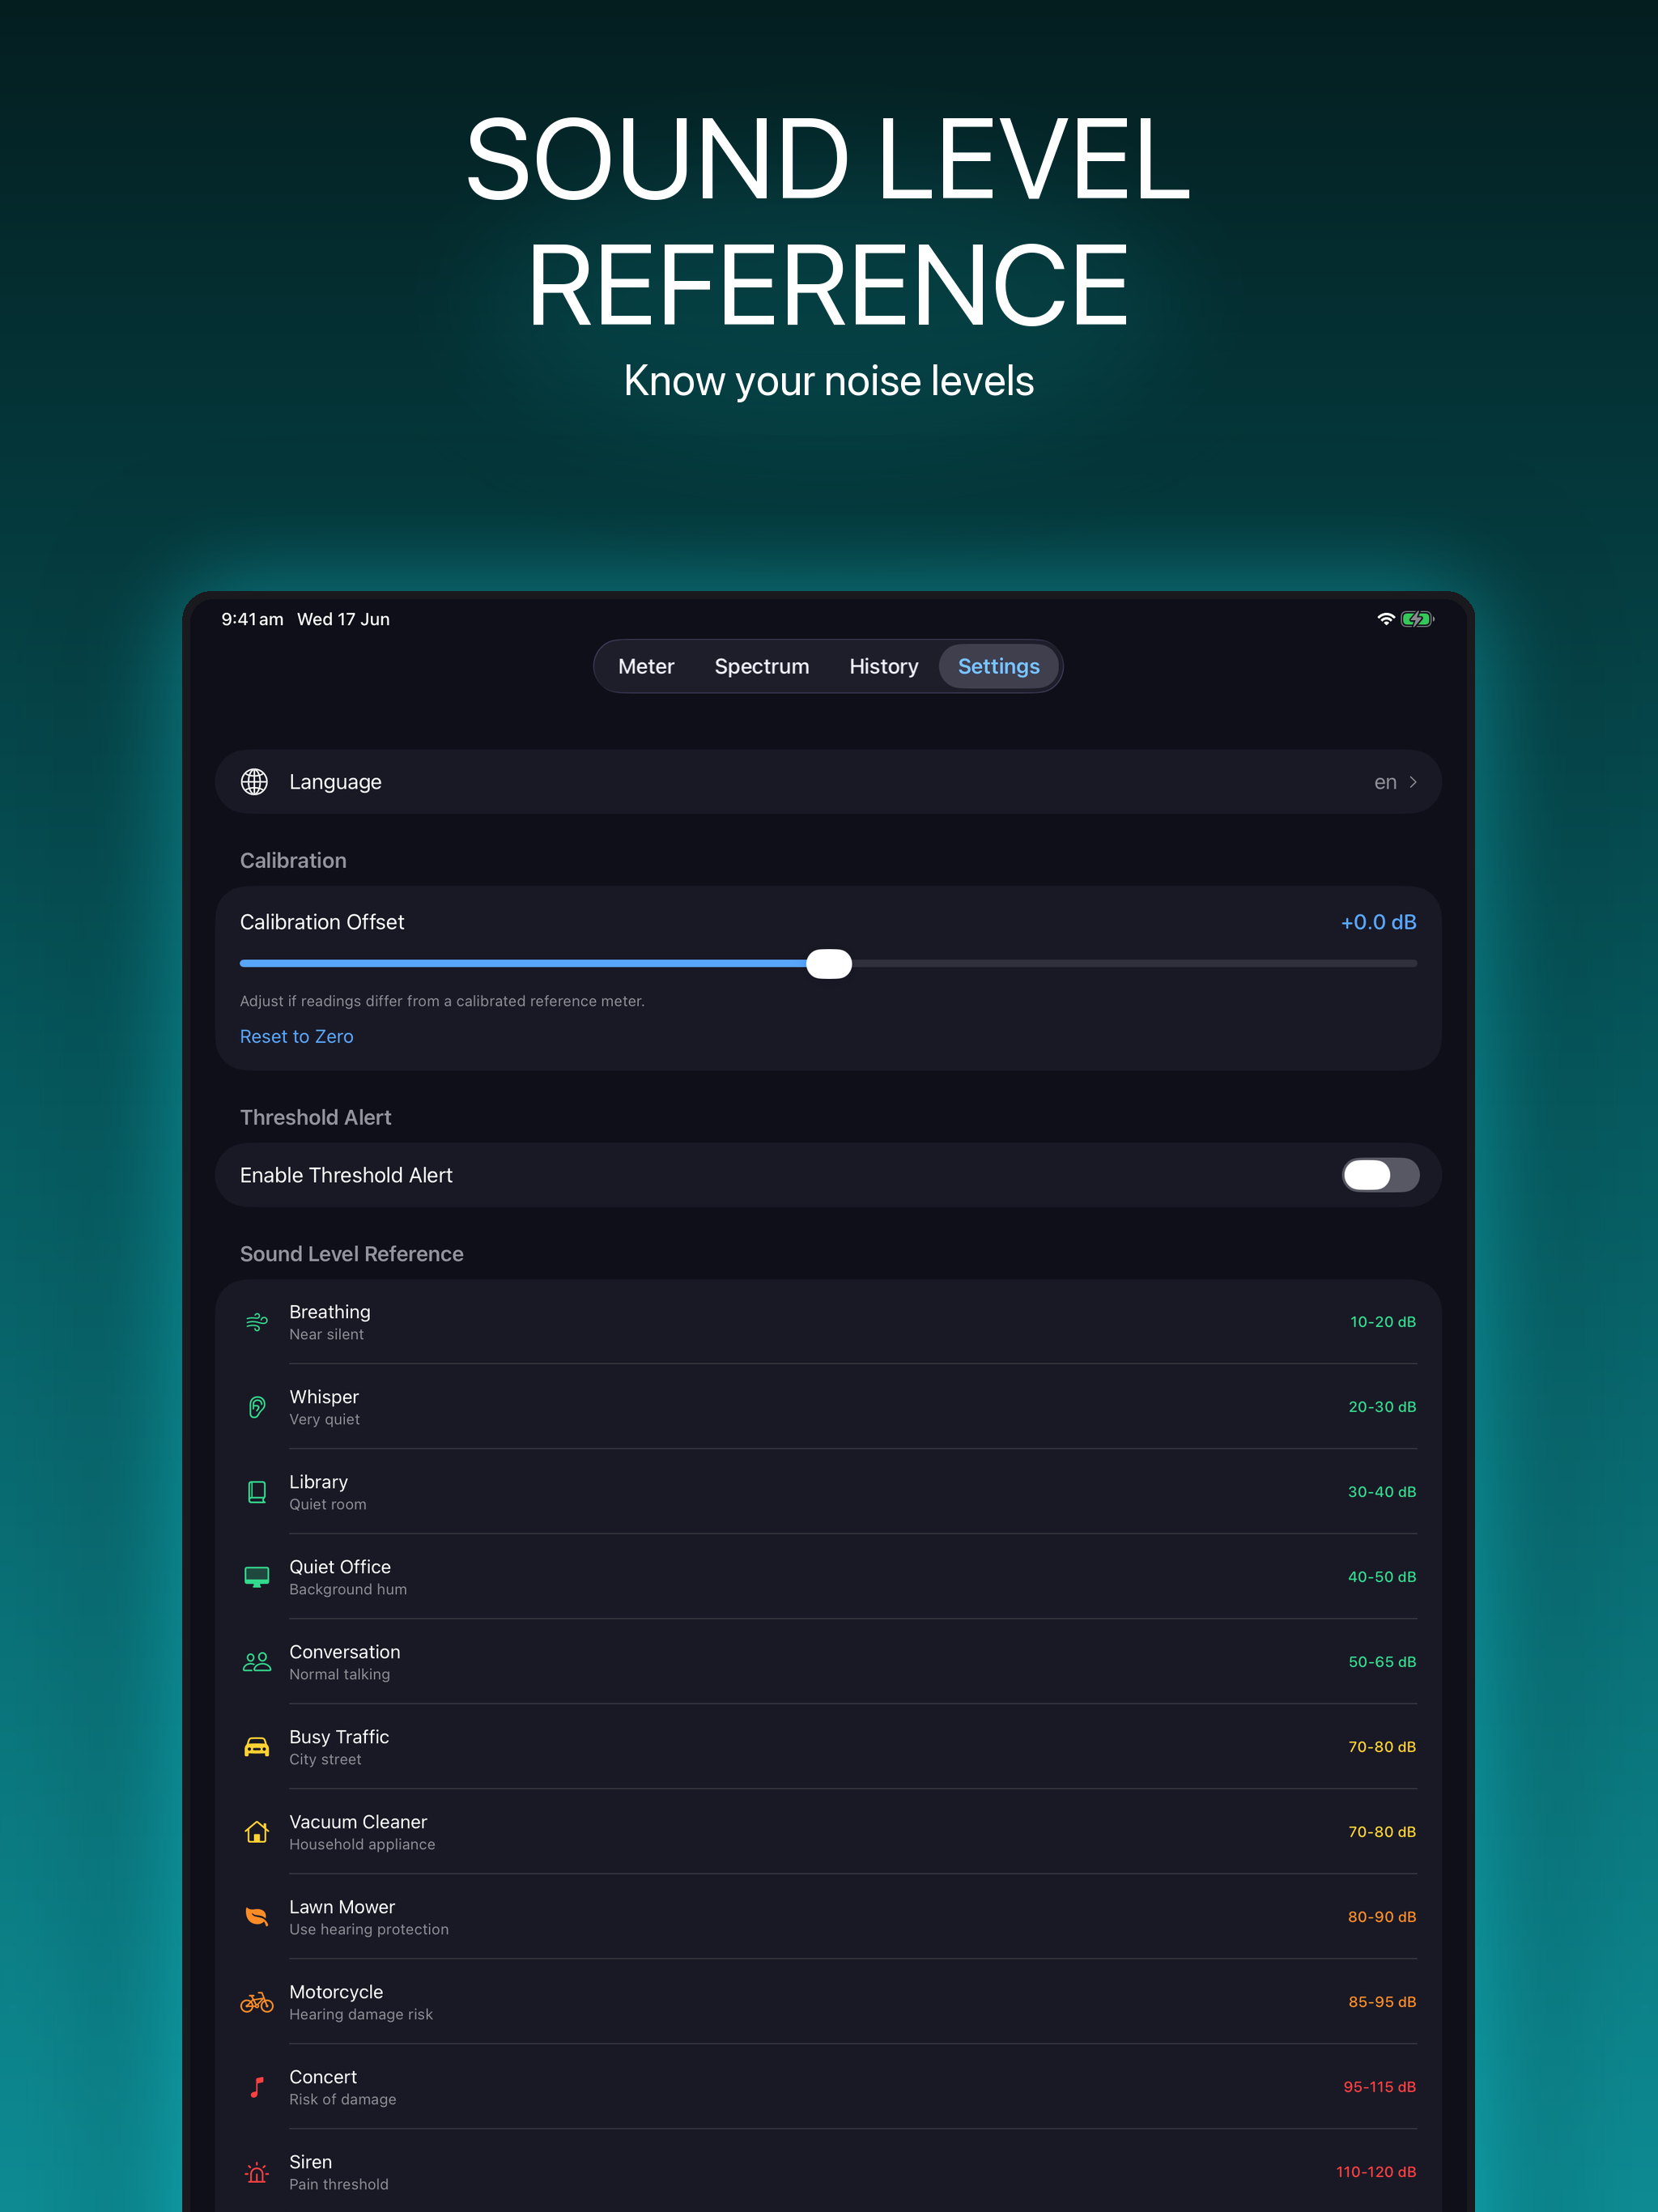Click the Library book icon
The image size is (1658, 2212).
point(257,1492)
